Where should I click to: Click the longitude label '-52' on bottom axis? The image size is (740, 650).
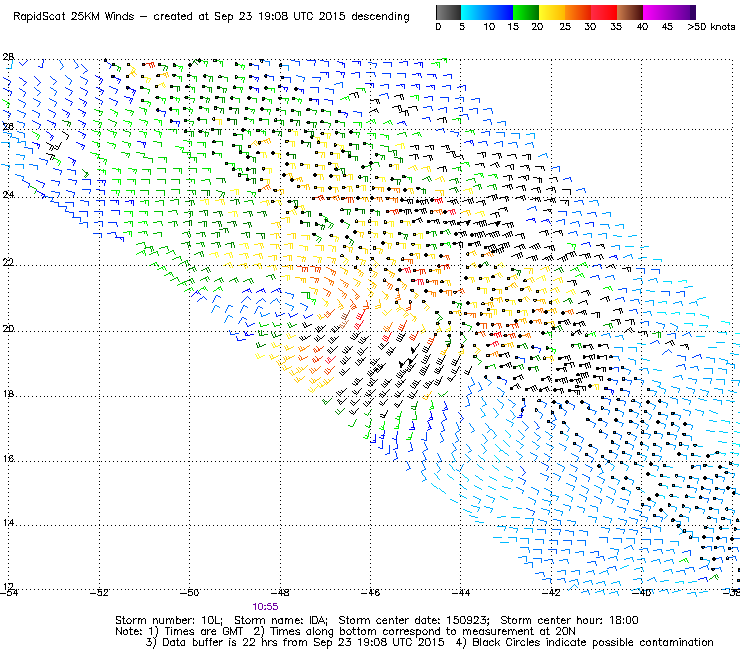point(100,593)
